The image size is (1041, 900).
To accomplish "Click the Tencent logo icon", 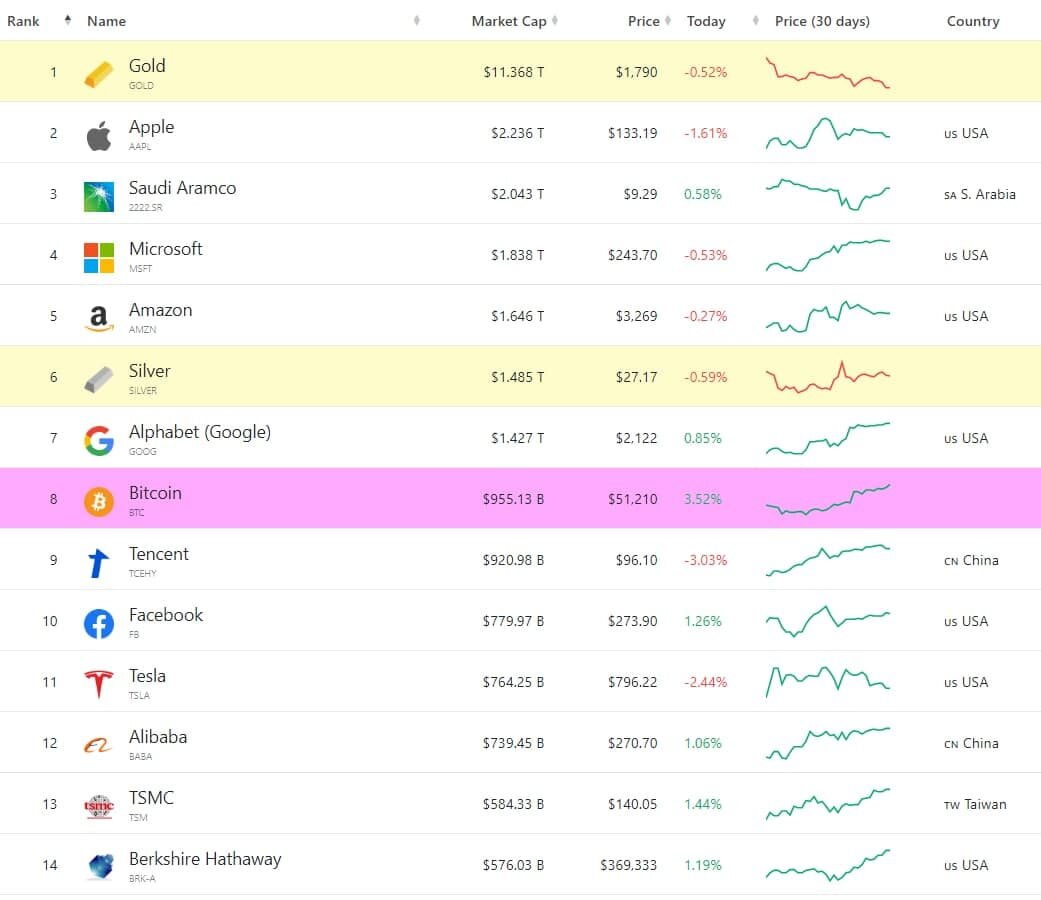I will click(98, 563).
